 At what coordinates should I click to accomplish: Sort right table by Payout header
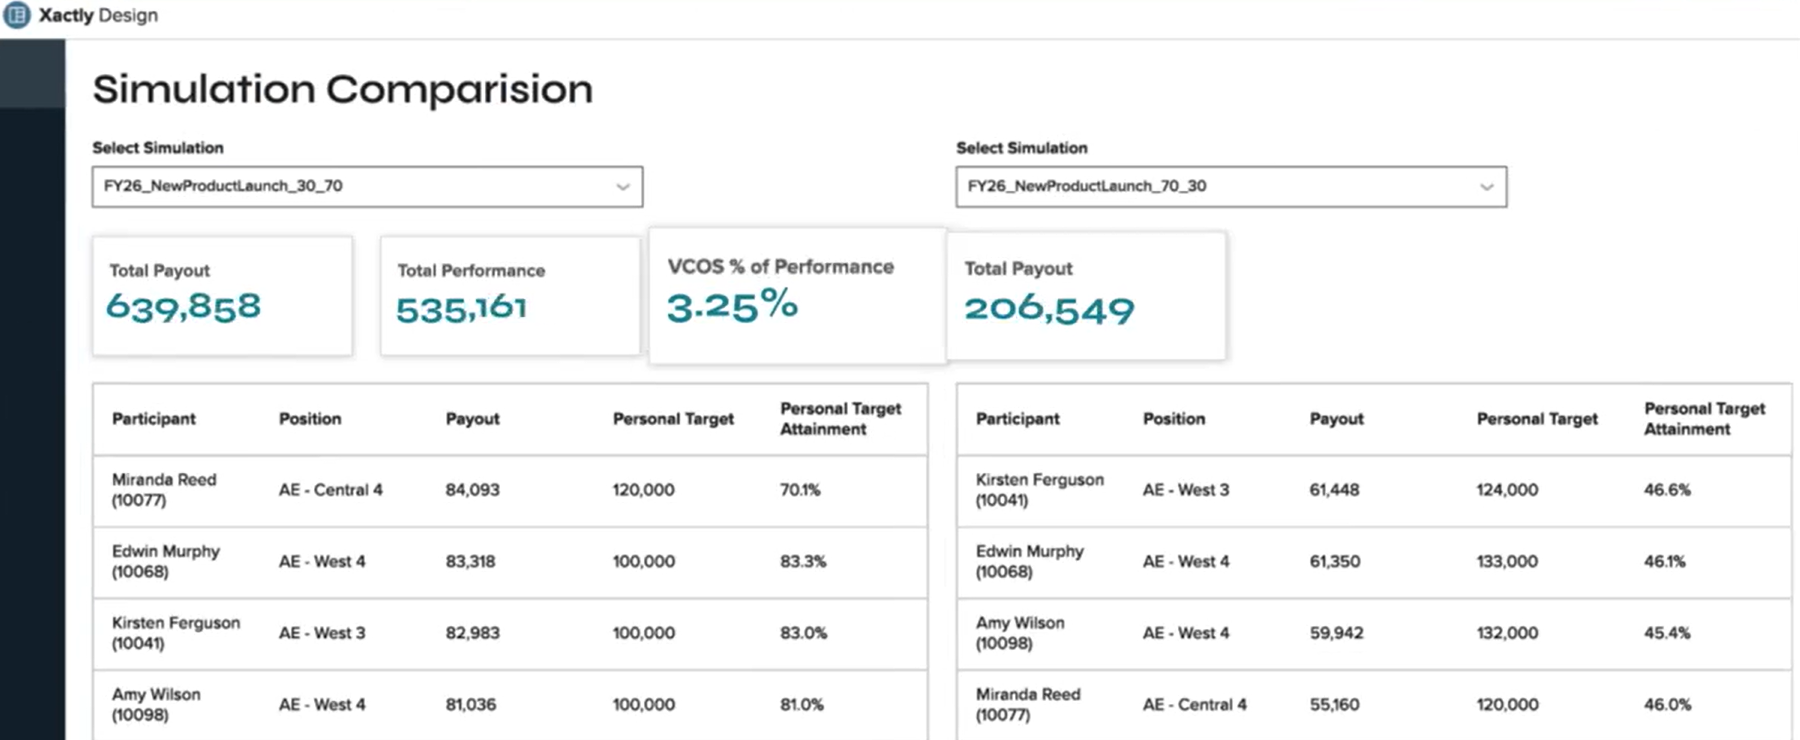pyautogui.click(x=1336, y=419)
